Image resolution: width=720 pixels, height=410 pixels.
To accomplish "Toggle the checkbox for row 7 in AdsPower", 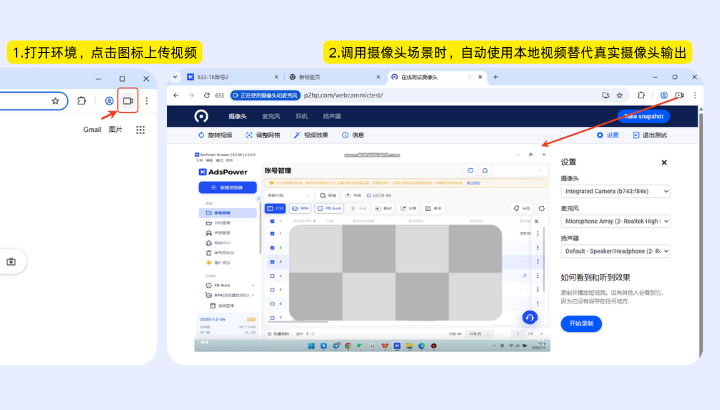I will (272, 318).
